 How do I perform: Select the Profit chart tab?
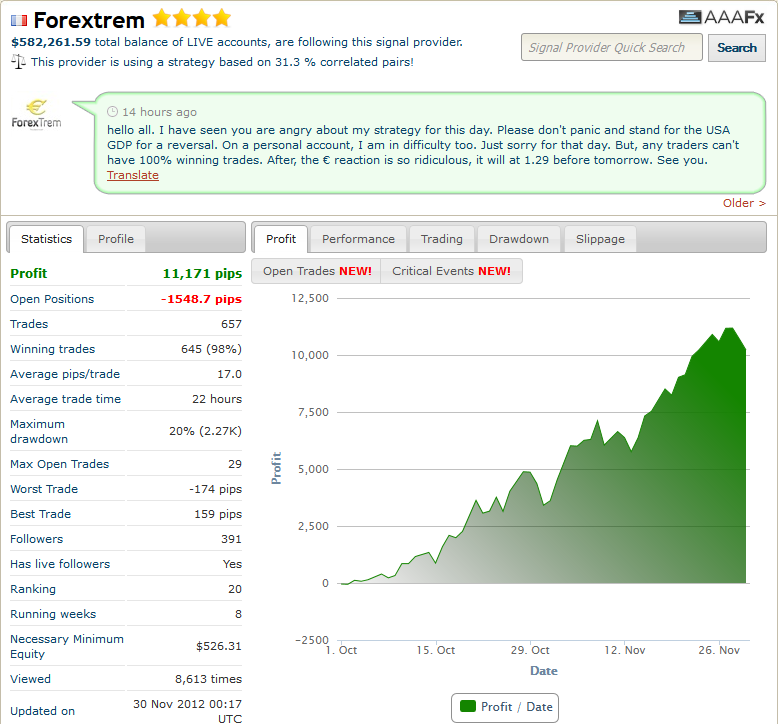point(281,239)
